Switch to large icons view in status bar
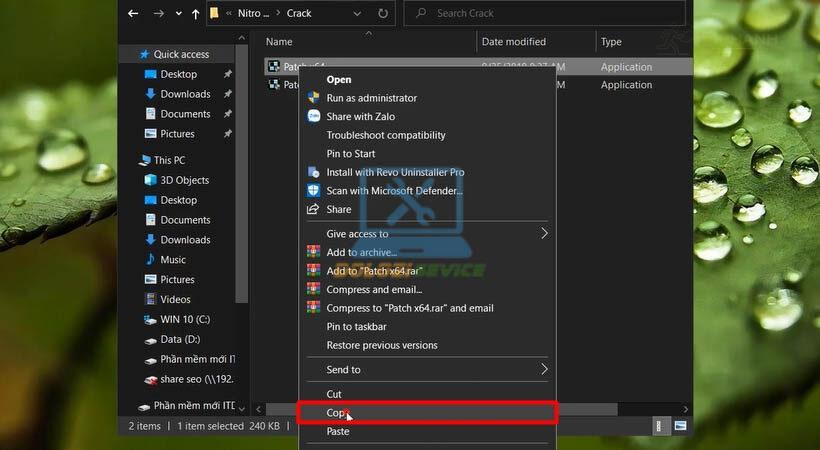 pos(680,426)
